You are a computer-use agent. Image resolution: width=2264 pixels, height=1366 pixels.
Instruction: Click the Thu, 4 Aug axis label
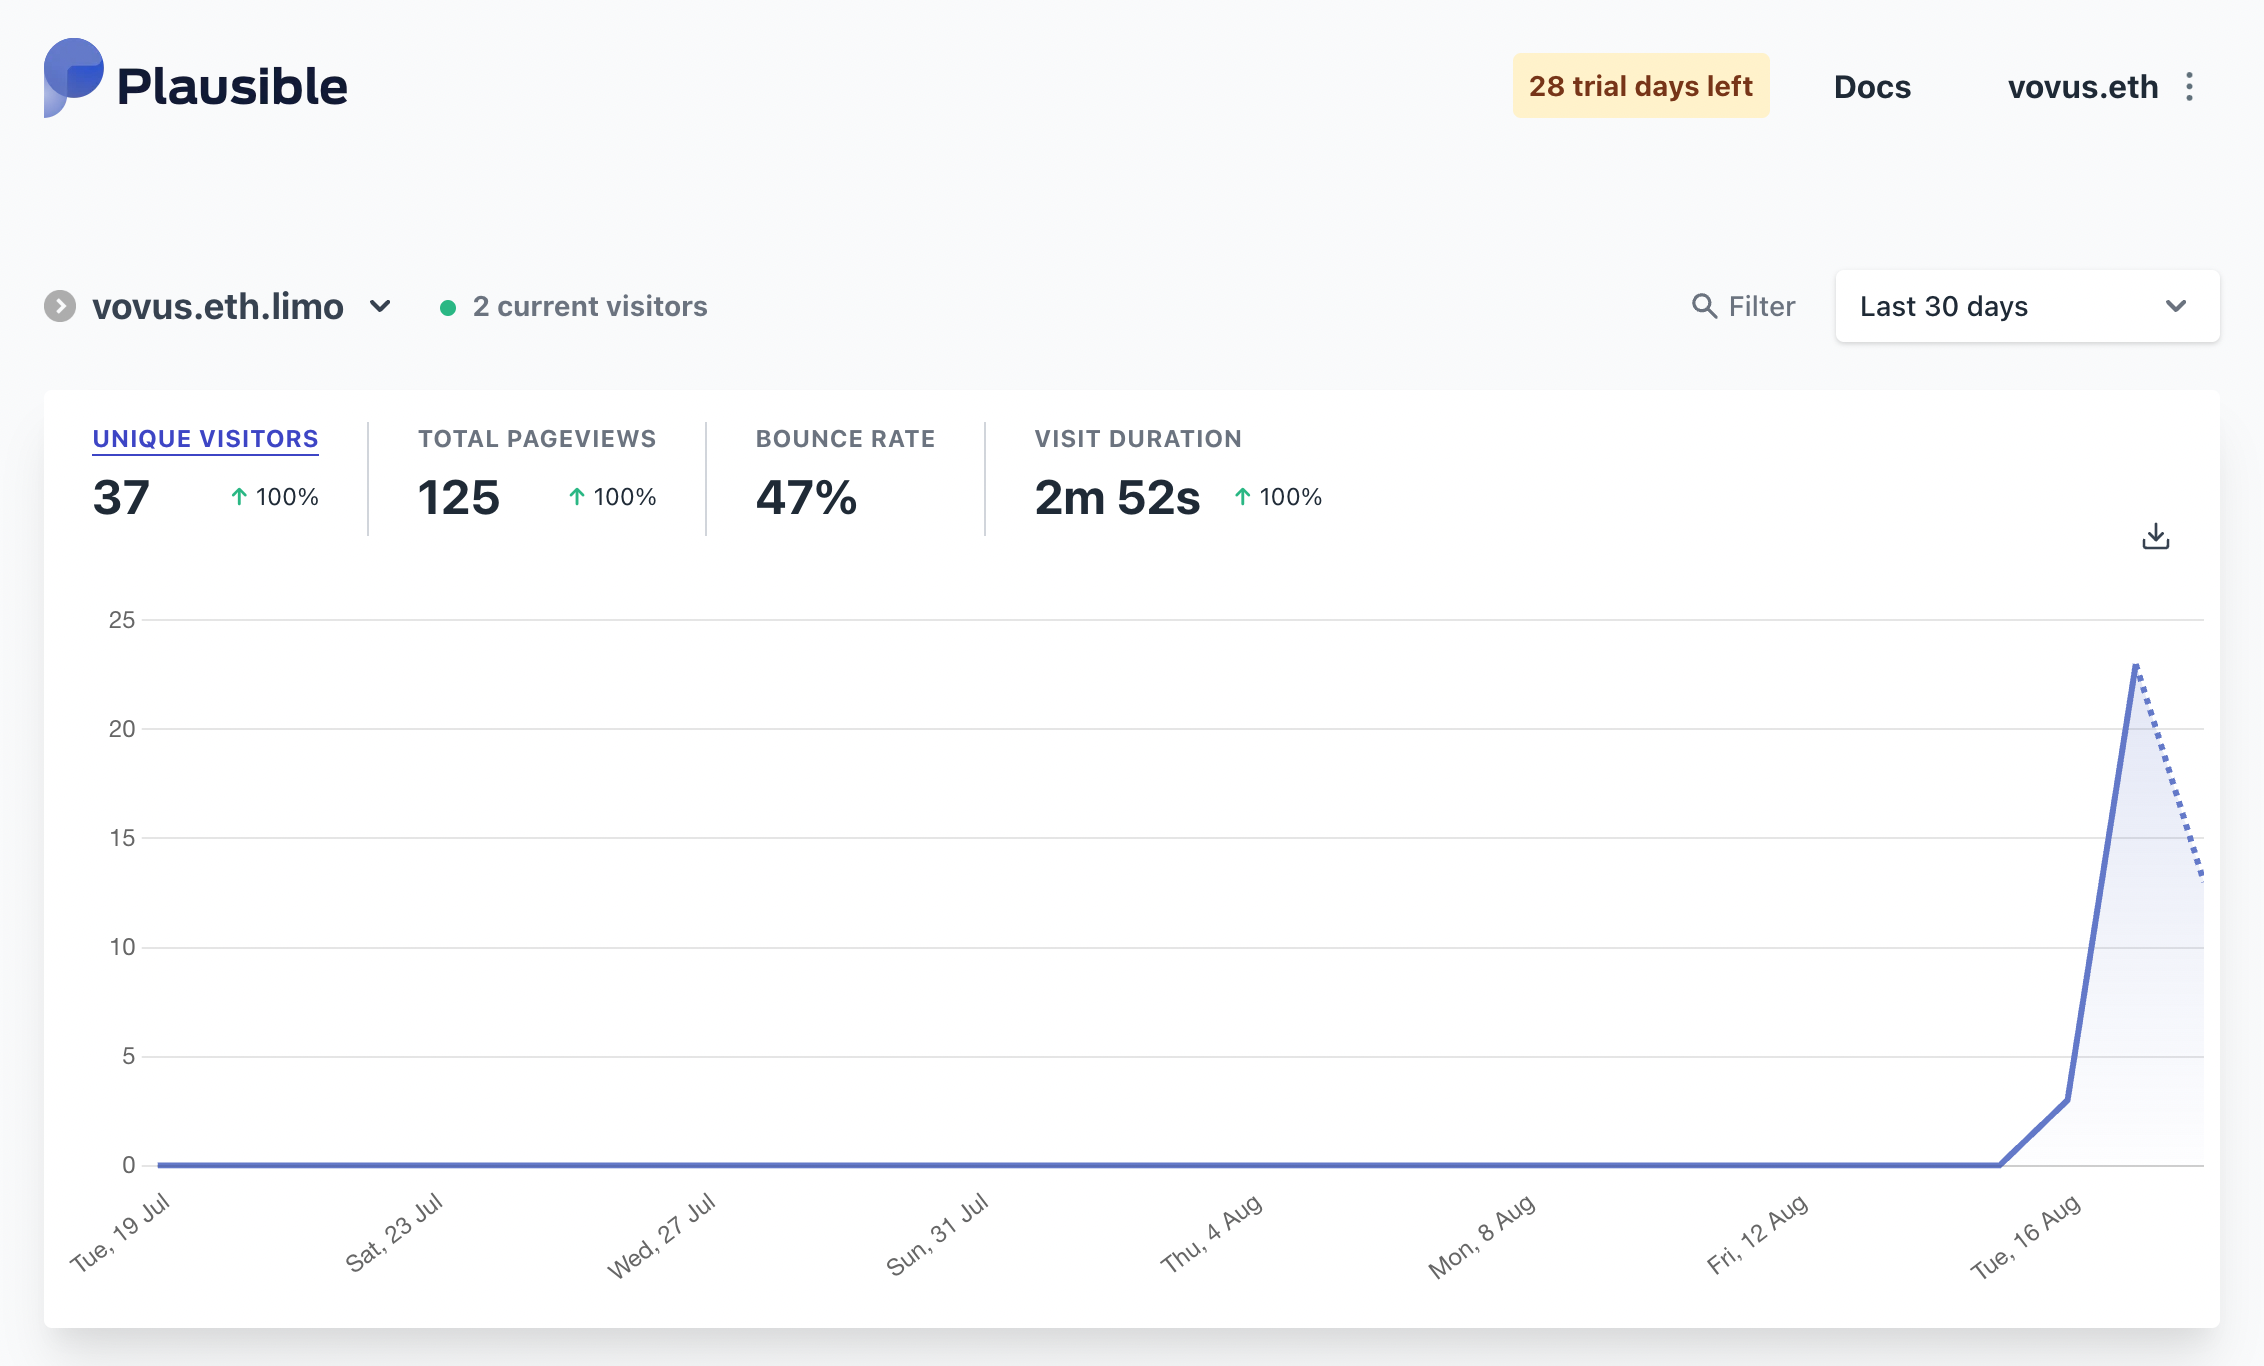pos(1212,1233)
